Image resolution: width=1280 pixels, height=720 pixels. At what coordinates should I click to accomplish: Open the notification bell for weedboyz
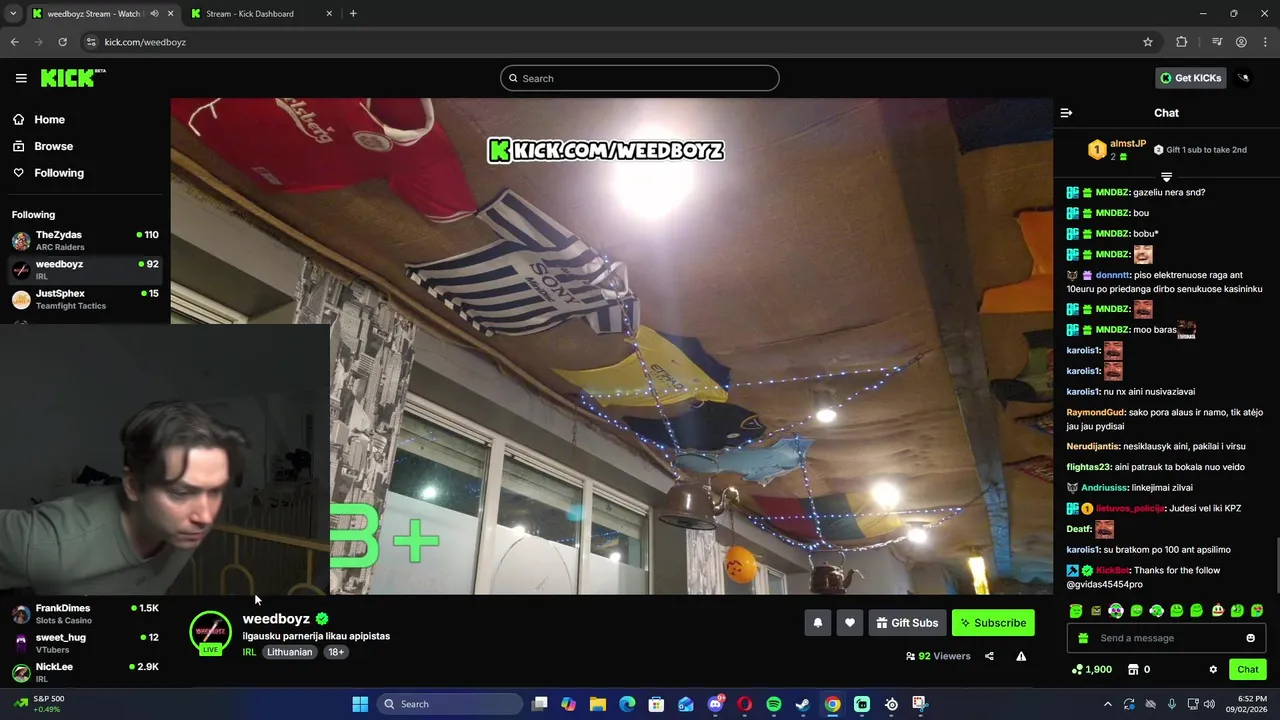818,623
